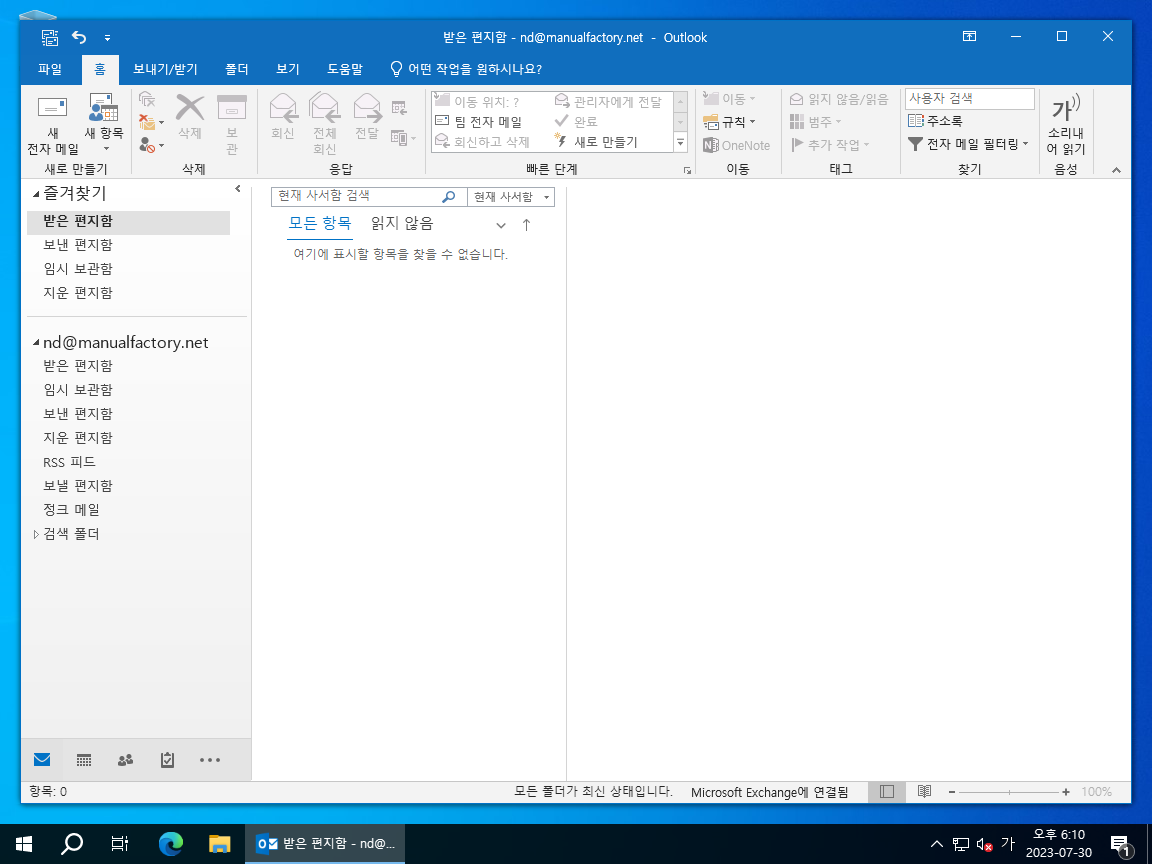The width and height of the screenshot is (1152, 864).
Task: Open sort-by dropdown chevron in message list
Action: [500, 225]
